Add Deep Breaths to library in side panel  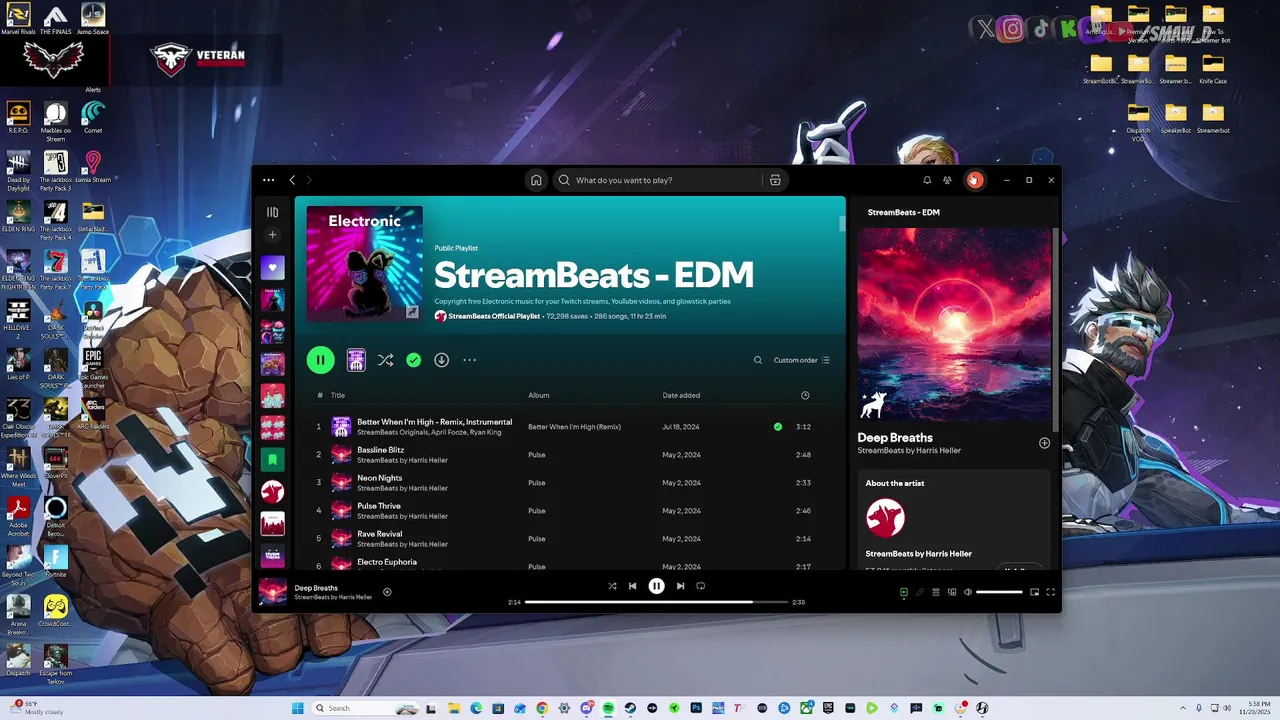tap(1044, 443)
